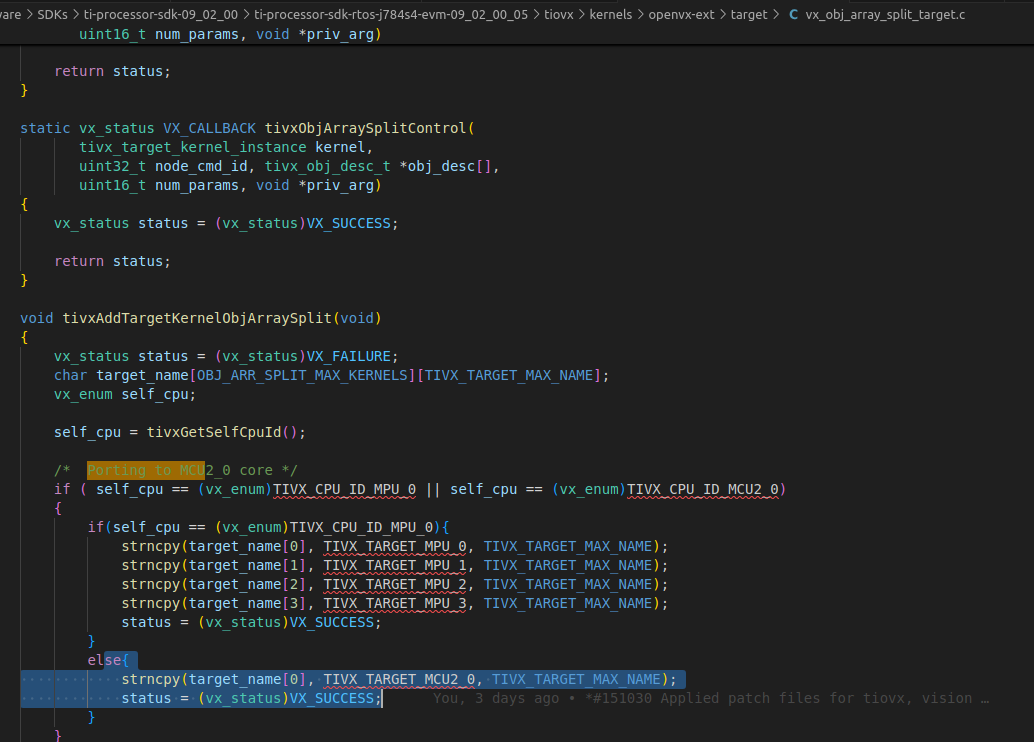This screenshot has width=1034, height=742.
Task: Click the "vx_enum self_cpu;" declaration
Action: [x=125, y=394]
